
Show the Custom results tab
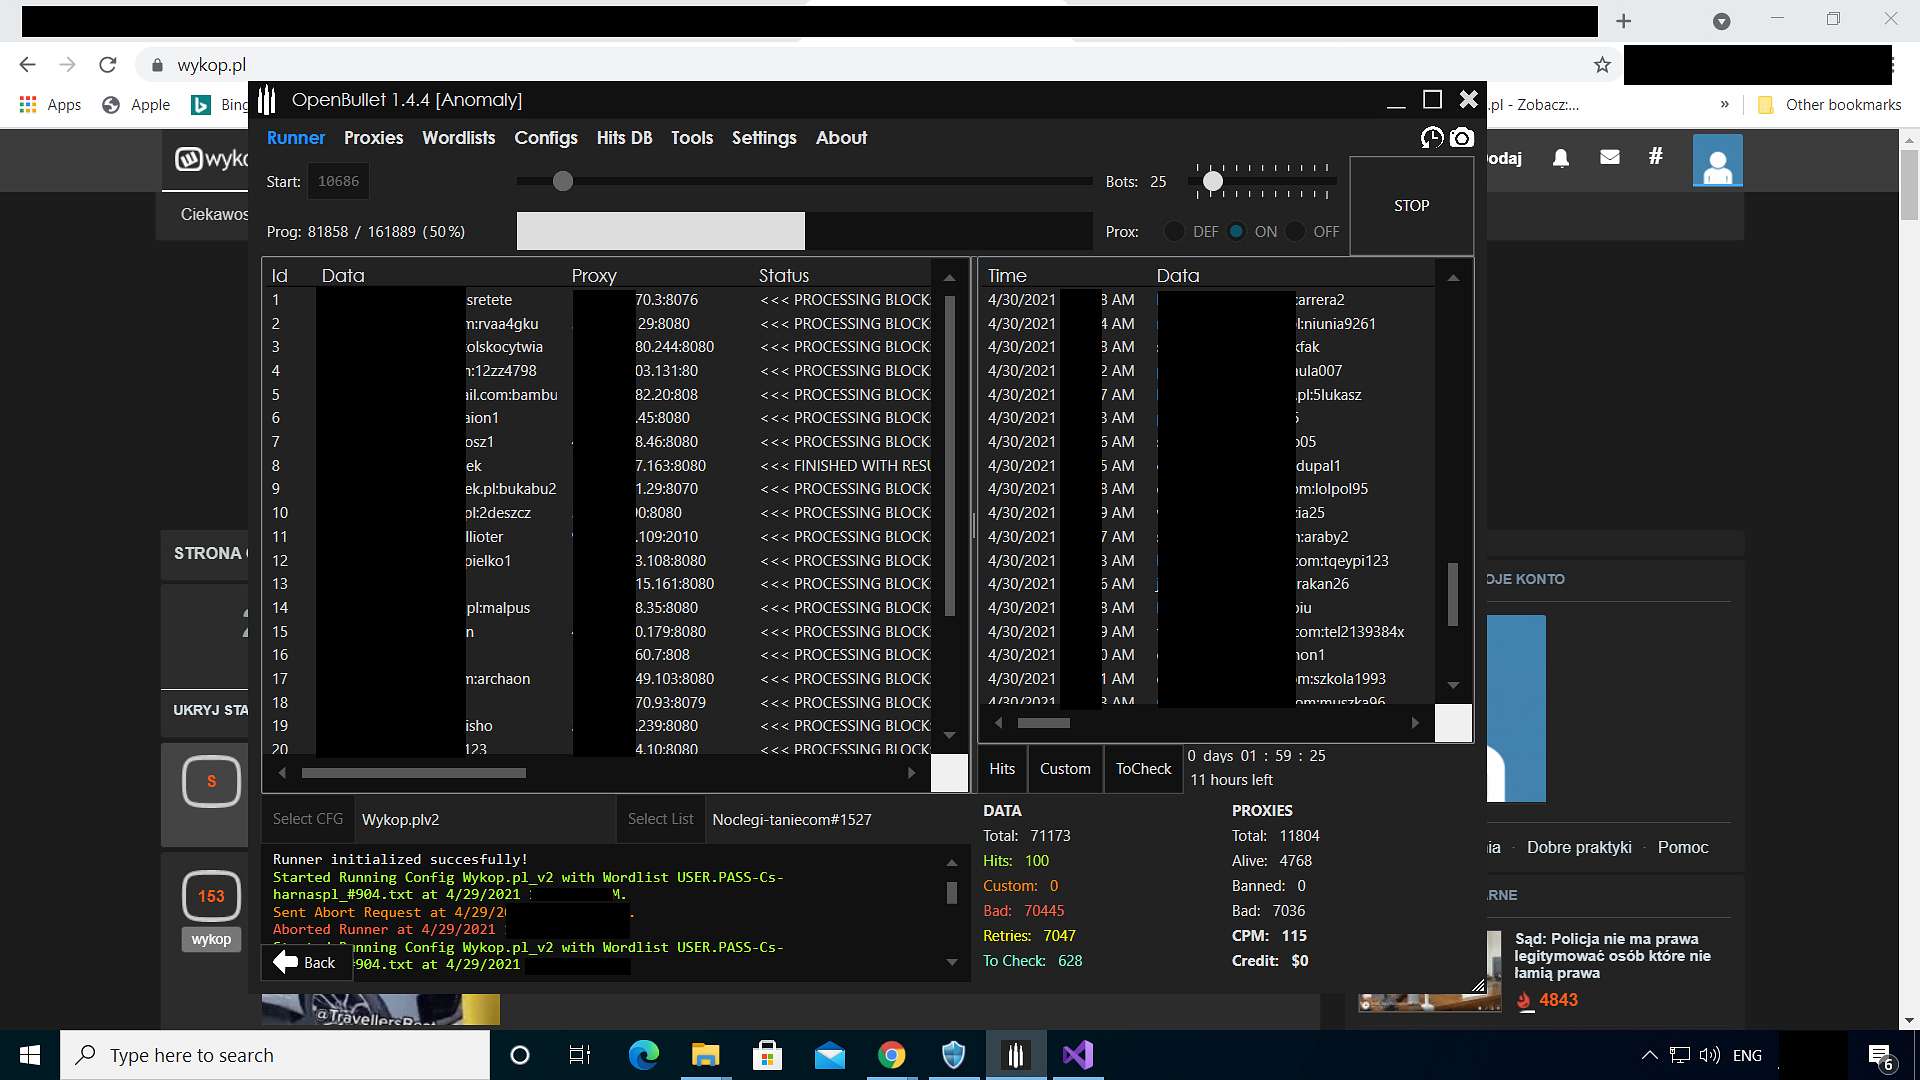point(1065,768)
